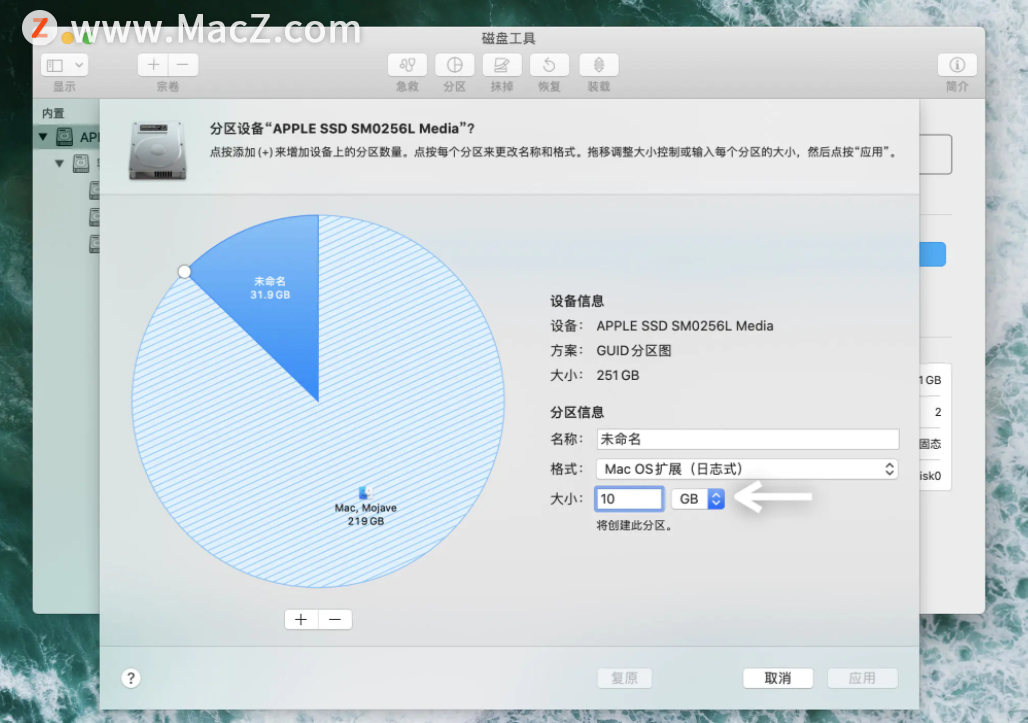The height and width of the screenshot is (723, 1028).
Task: Click the partition size input field
Action: 629,499
